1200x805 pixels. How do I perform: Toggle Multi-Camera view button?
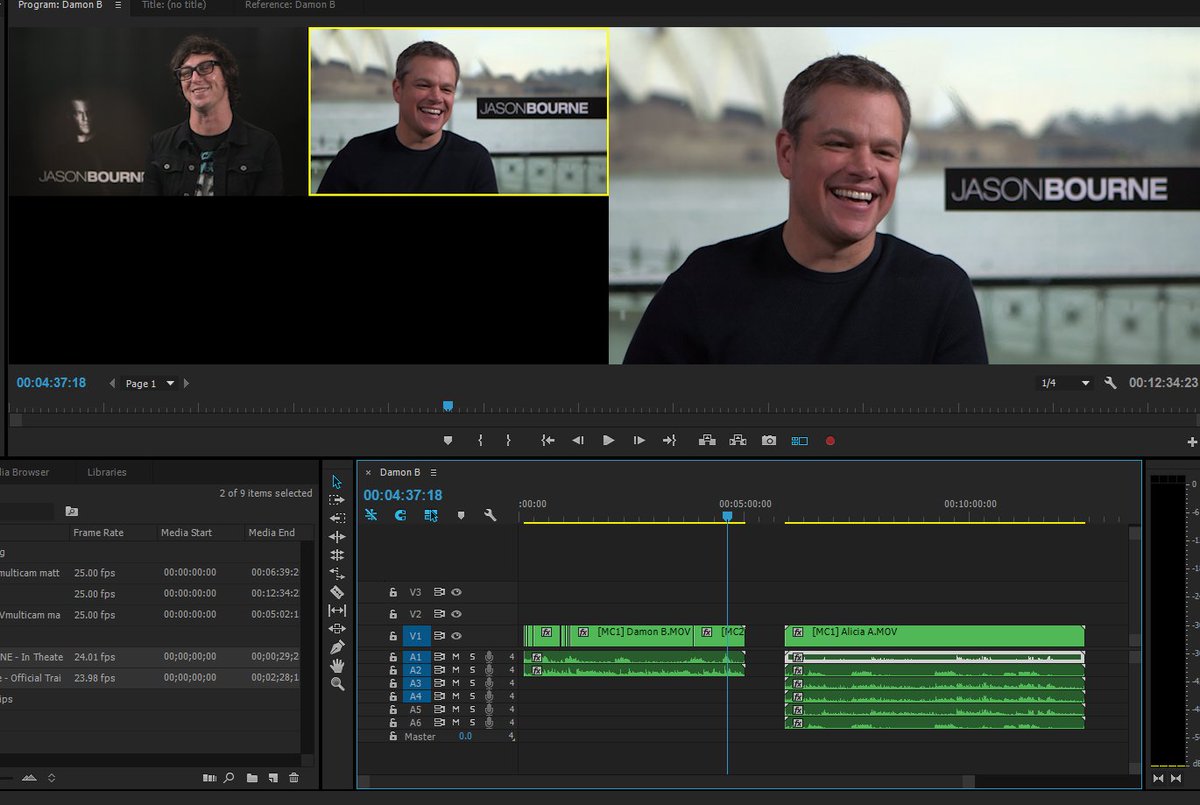pos(799,440)
